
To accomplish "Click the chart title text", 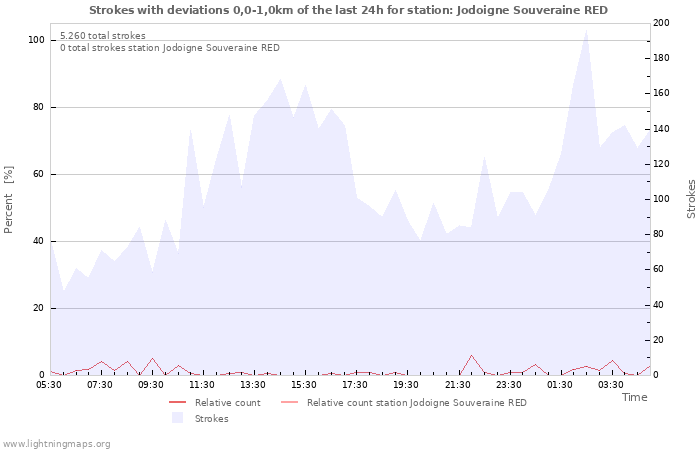I will click(347, 10).
